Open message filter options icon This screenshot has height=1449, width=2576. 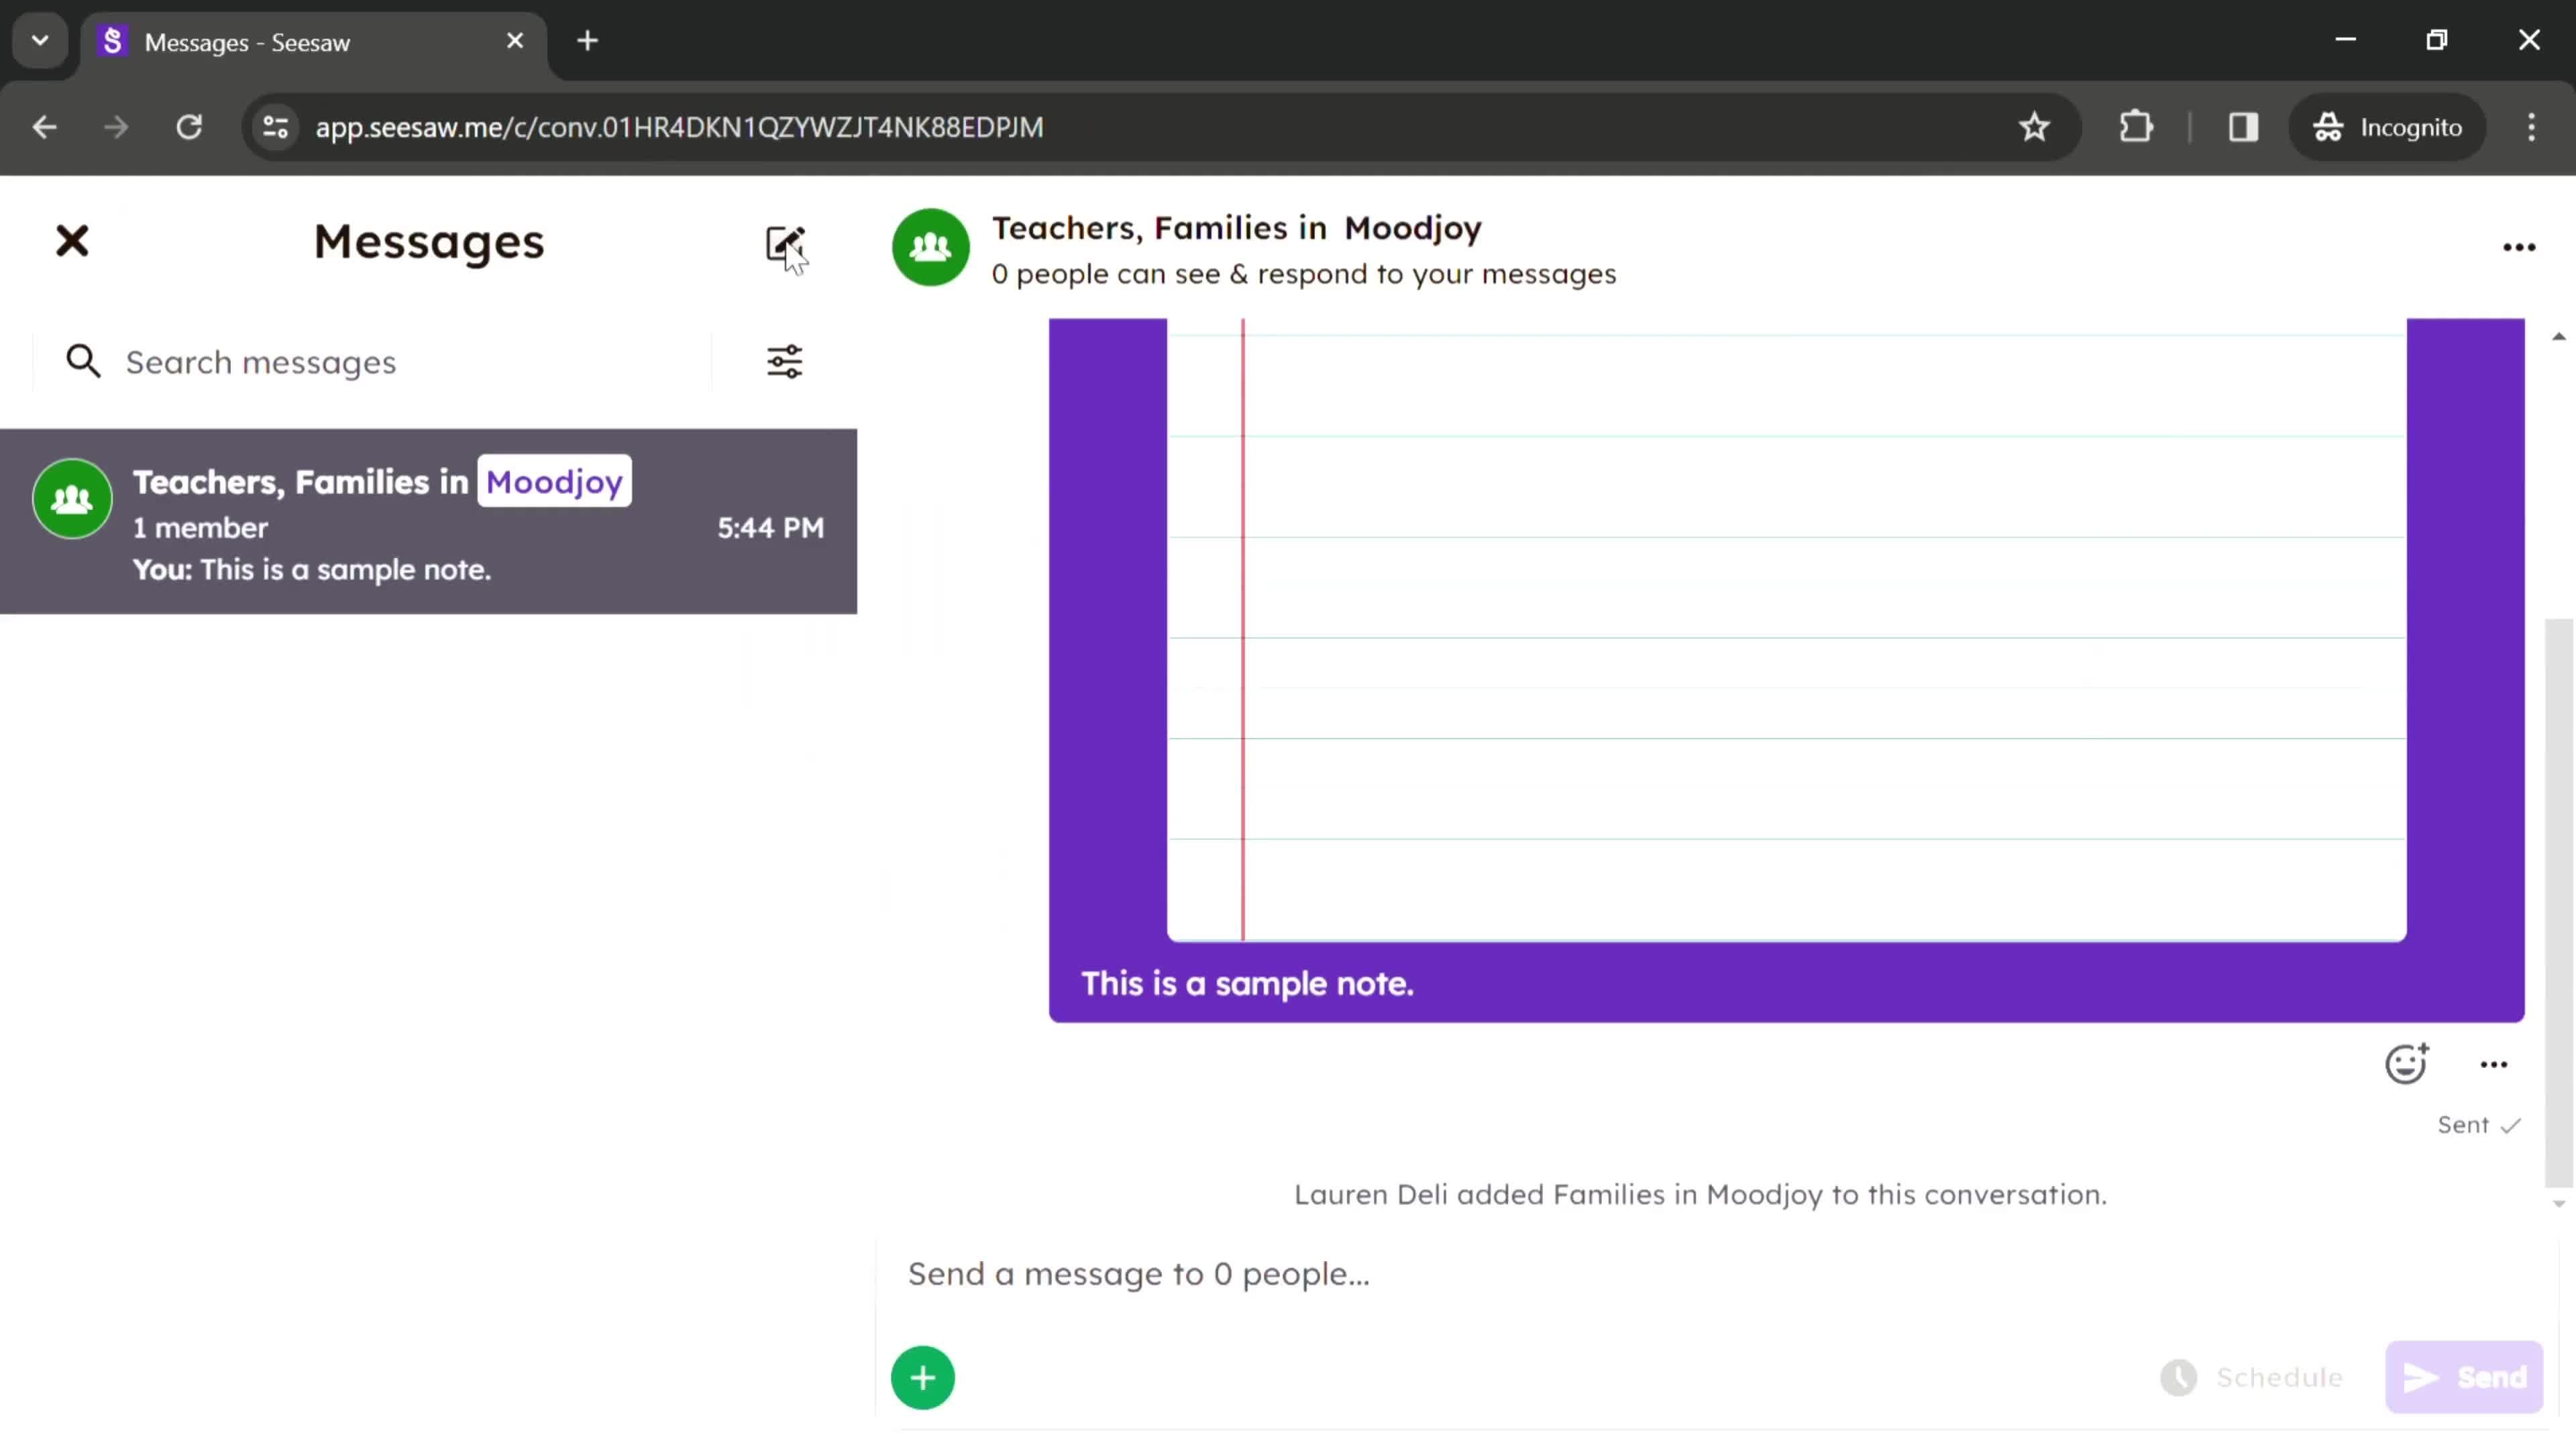tap(785, 362)
